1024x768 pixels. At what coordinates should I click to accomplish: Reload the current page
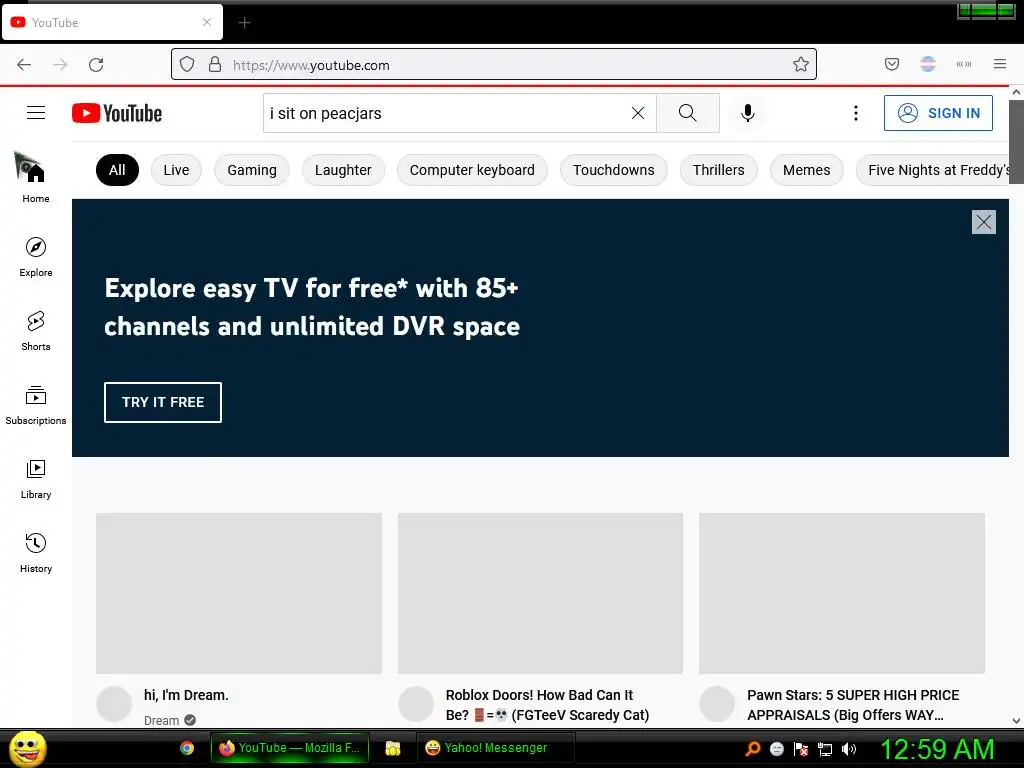[x=96, y=64]
